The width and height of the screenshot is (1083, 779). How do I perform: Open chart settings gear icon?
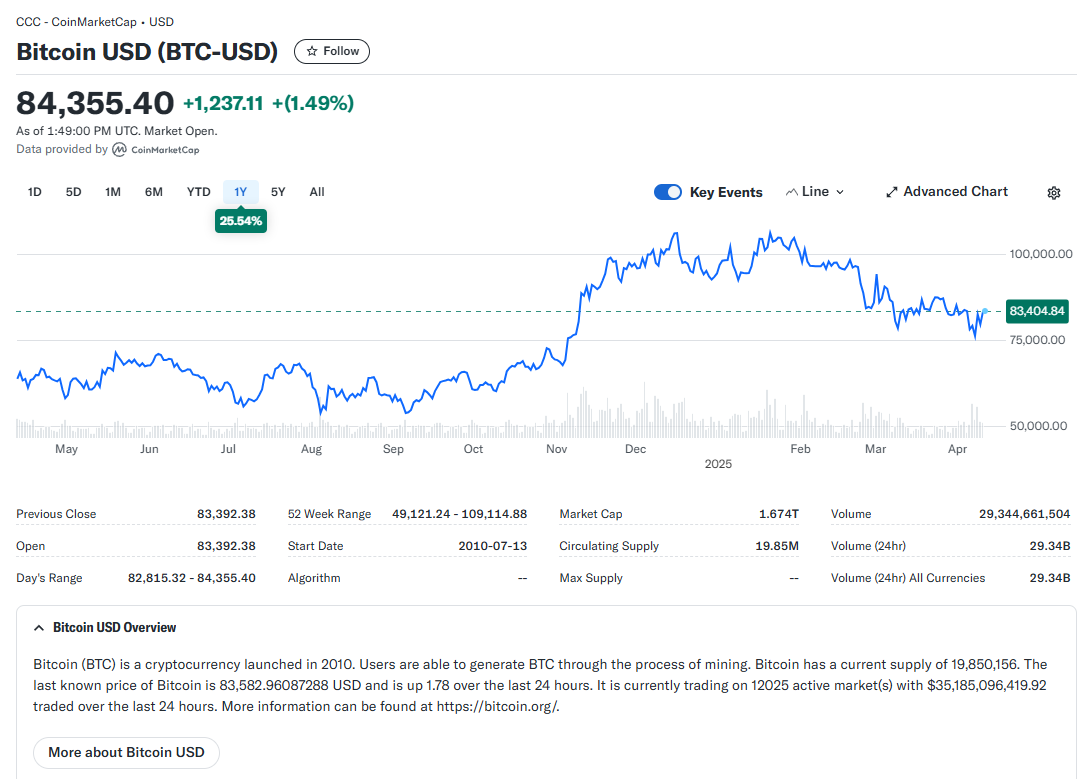[x=1053, y=193]
